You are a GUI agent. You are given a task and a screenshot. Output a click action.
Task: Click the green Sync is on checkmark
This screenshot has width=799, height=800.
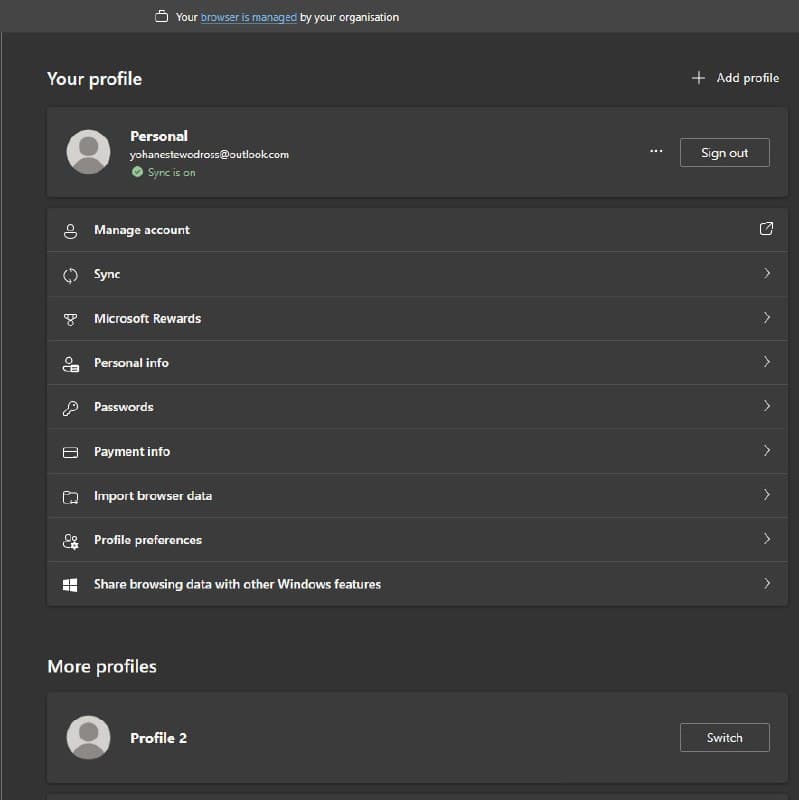pyautogui.click(x=137, y=172)
